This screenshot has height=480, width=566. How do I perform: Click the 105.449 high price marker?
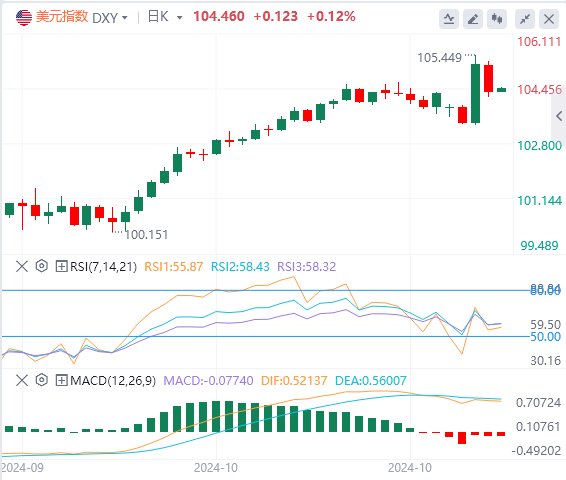tap(439, 58)
